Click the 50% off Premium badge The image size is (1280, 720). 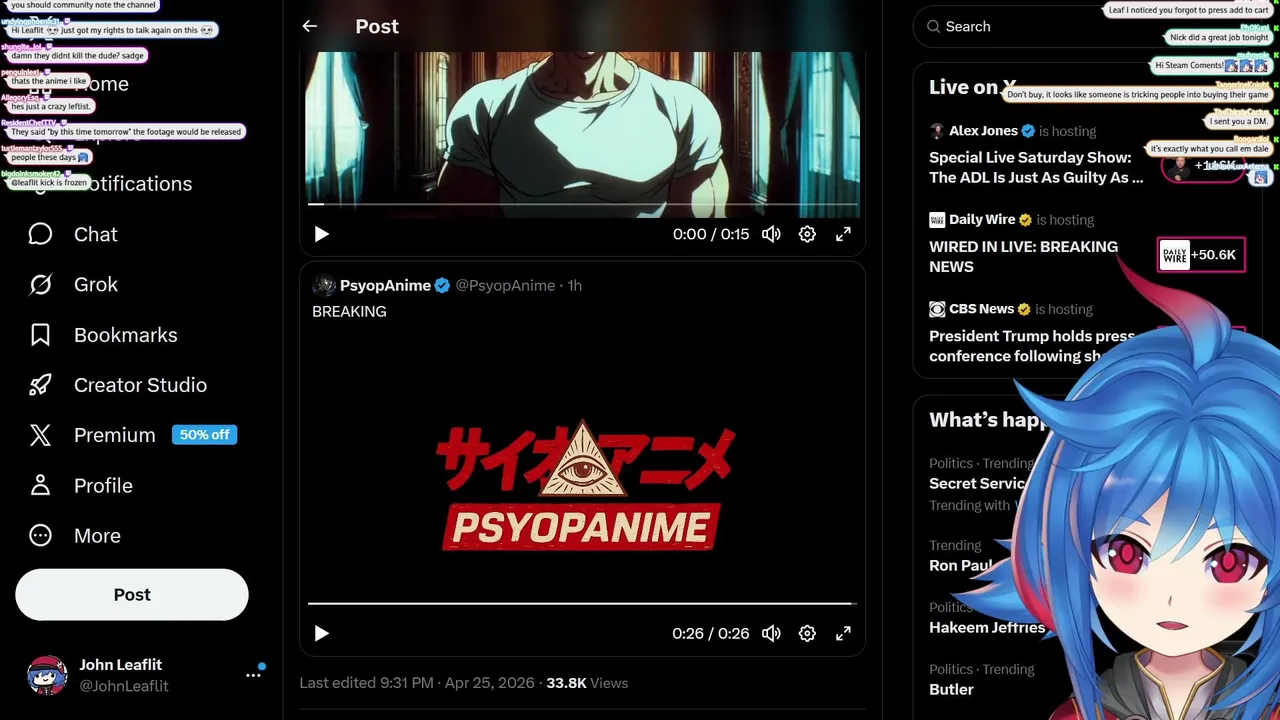(x=204, y=435)
